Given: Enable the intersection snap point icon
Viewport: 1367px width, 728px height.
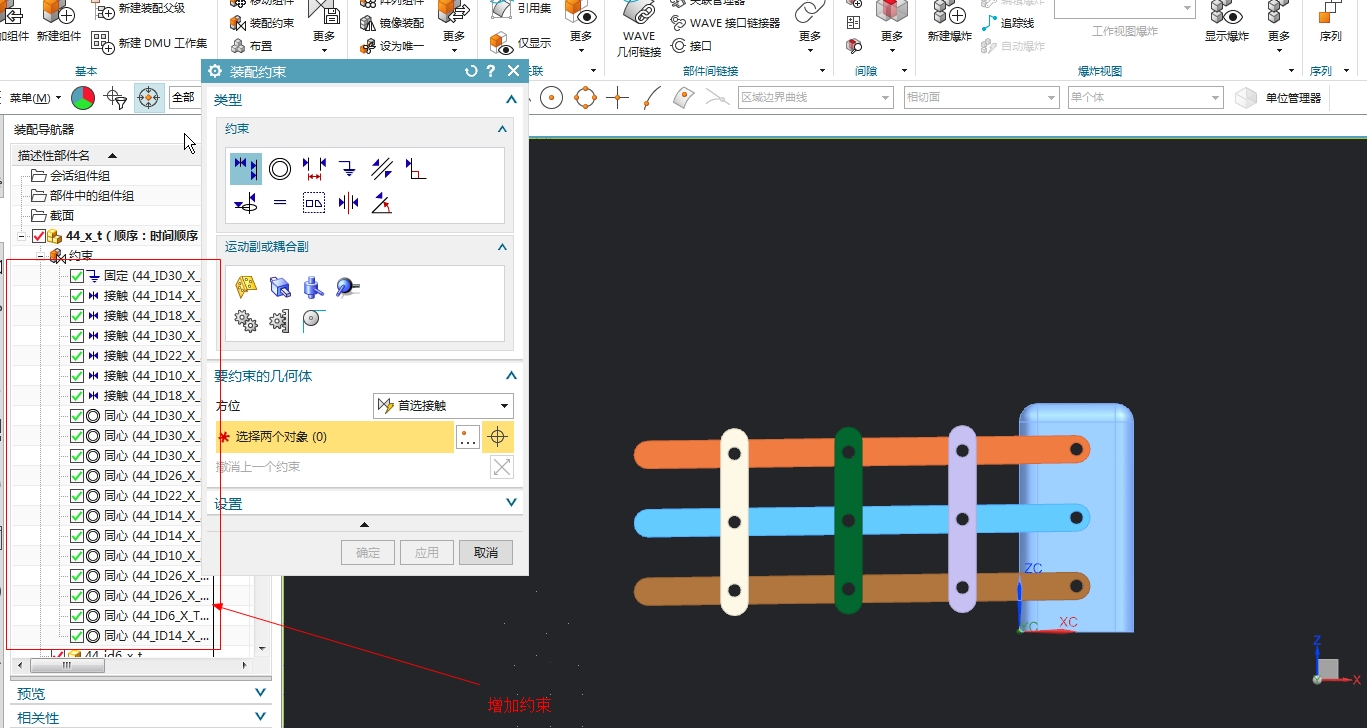Looking at the screenshot, I should point(618,97).
